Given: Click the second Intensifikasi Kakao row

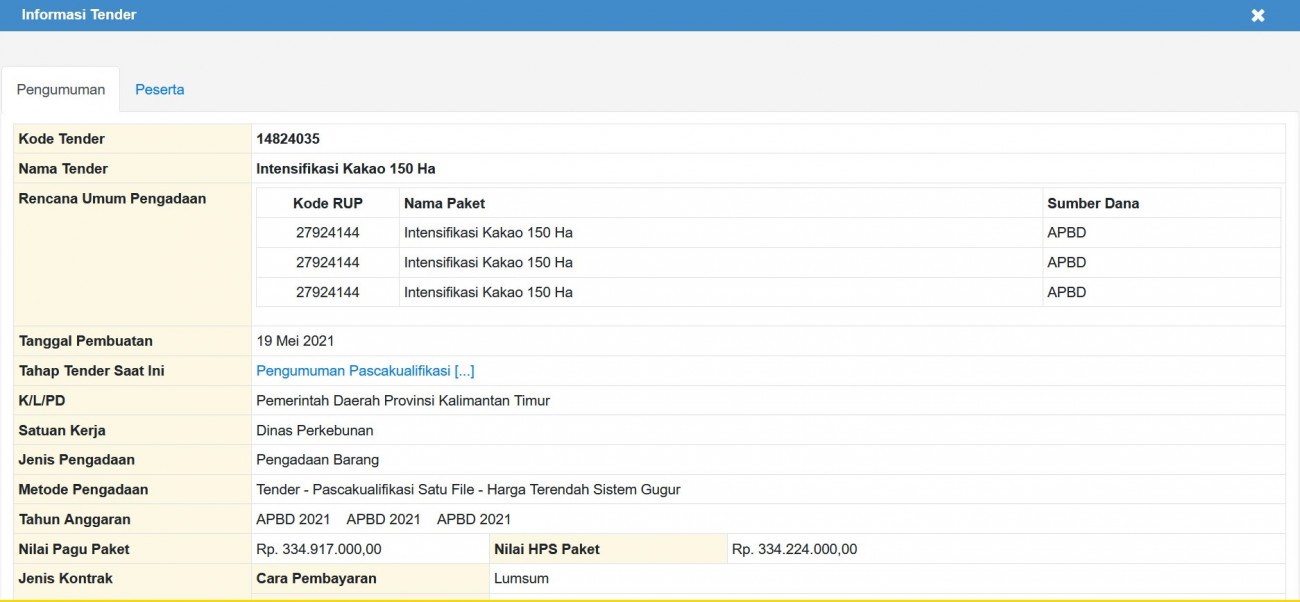Looking at the screenshot, I should point(486,262).
